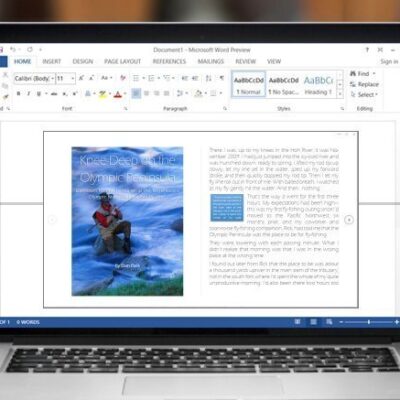Screen dimensions: 400x400
Task: Open the DESIGN ribbon tab
Action: click(83, 61)
